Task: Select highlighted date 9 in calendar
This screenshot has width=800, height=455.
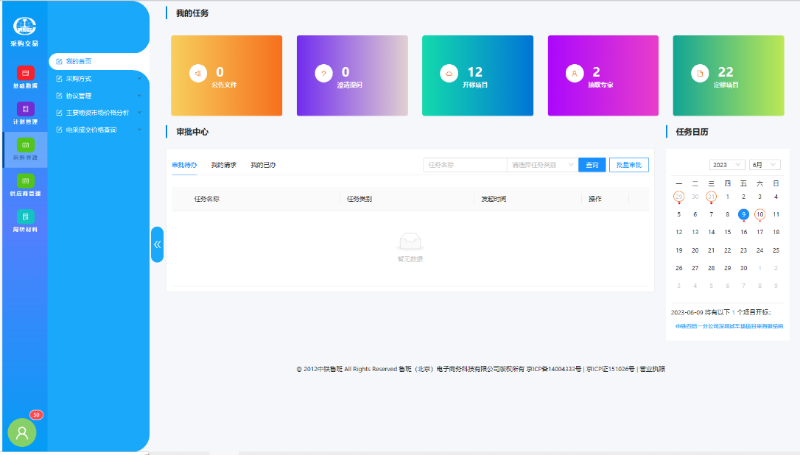Action: (743, 214)
